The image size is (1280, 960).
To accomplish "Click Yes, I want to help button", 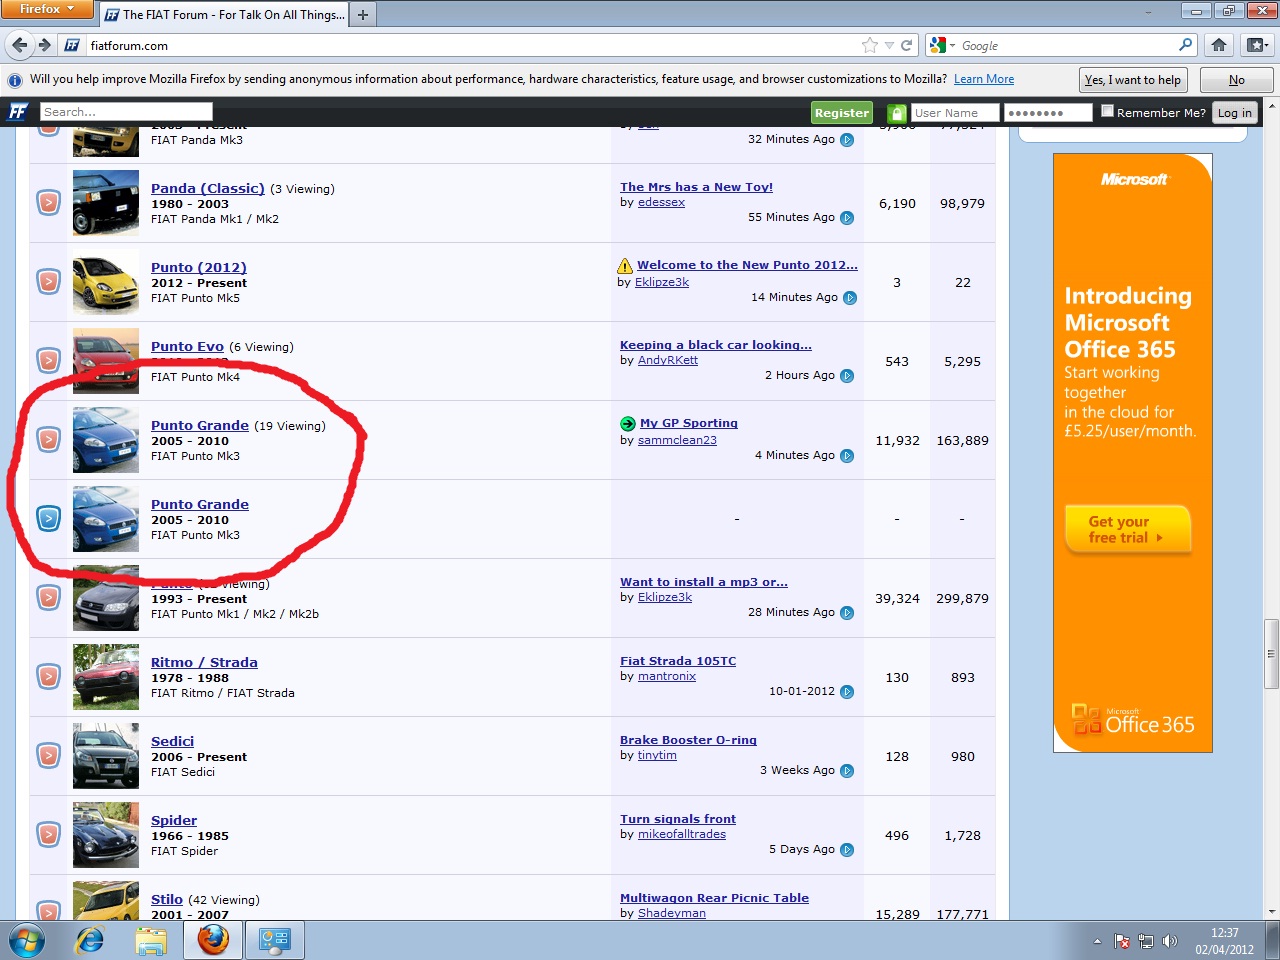I will click(1133, 80).
